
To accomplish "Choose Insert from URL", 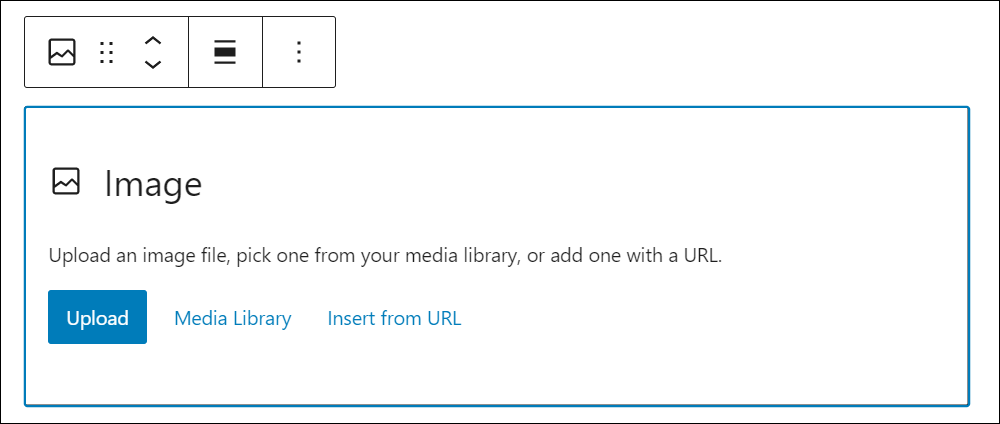I will pyautogui.click(x=394, y=318).
